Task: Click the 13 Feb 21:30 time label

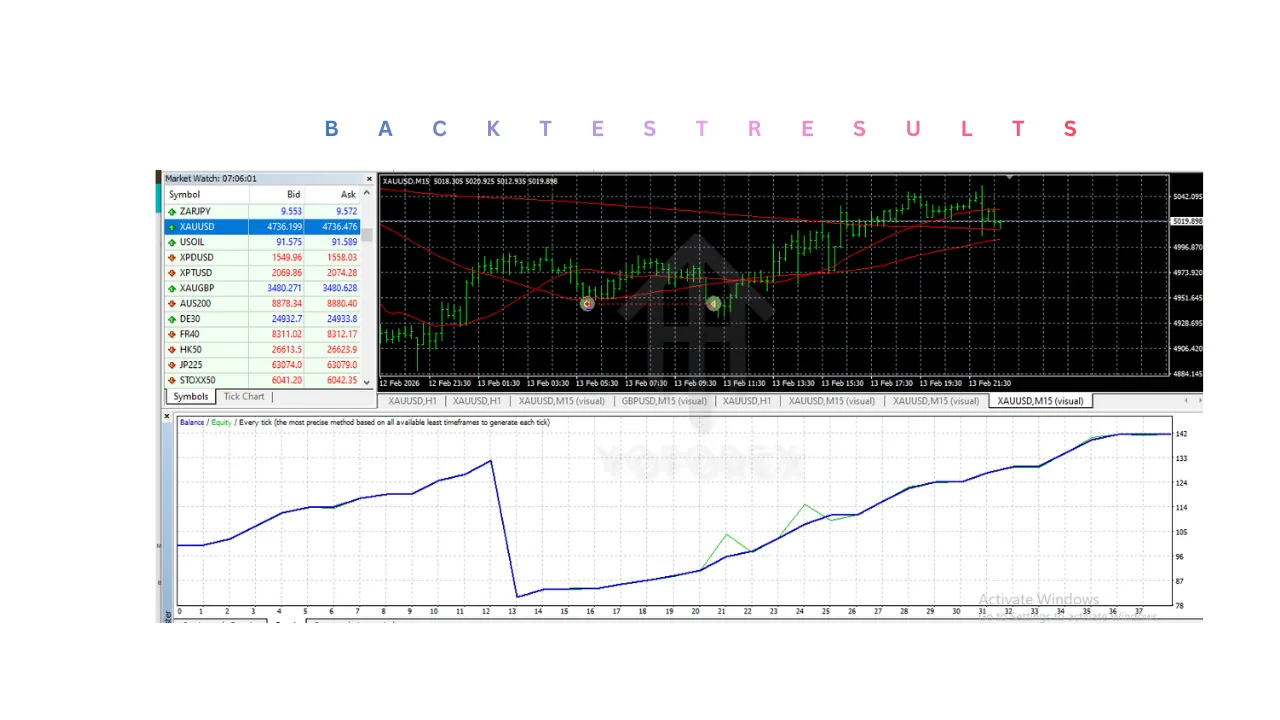Action: point(991,383)
